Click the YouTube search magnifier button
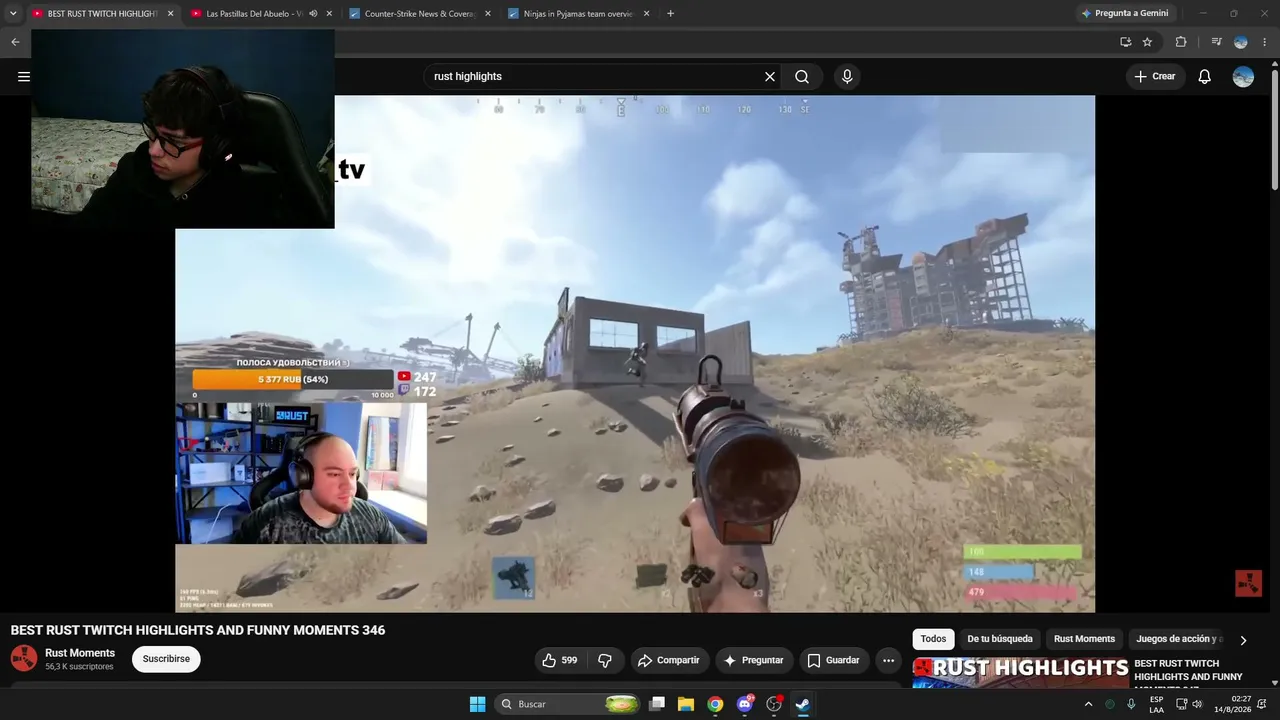The image size is (1280, 720). click(802, 77)
